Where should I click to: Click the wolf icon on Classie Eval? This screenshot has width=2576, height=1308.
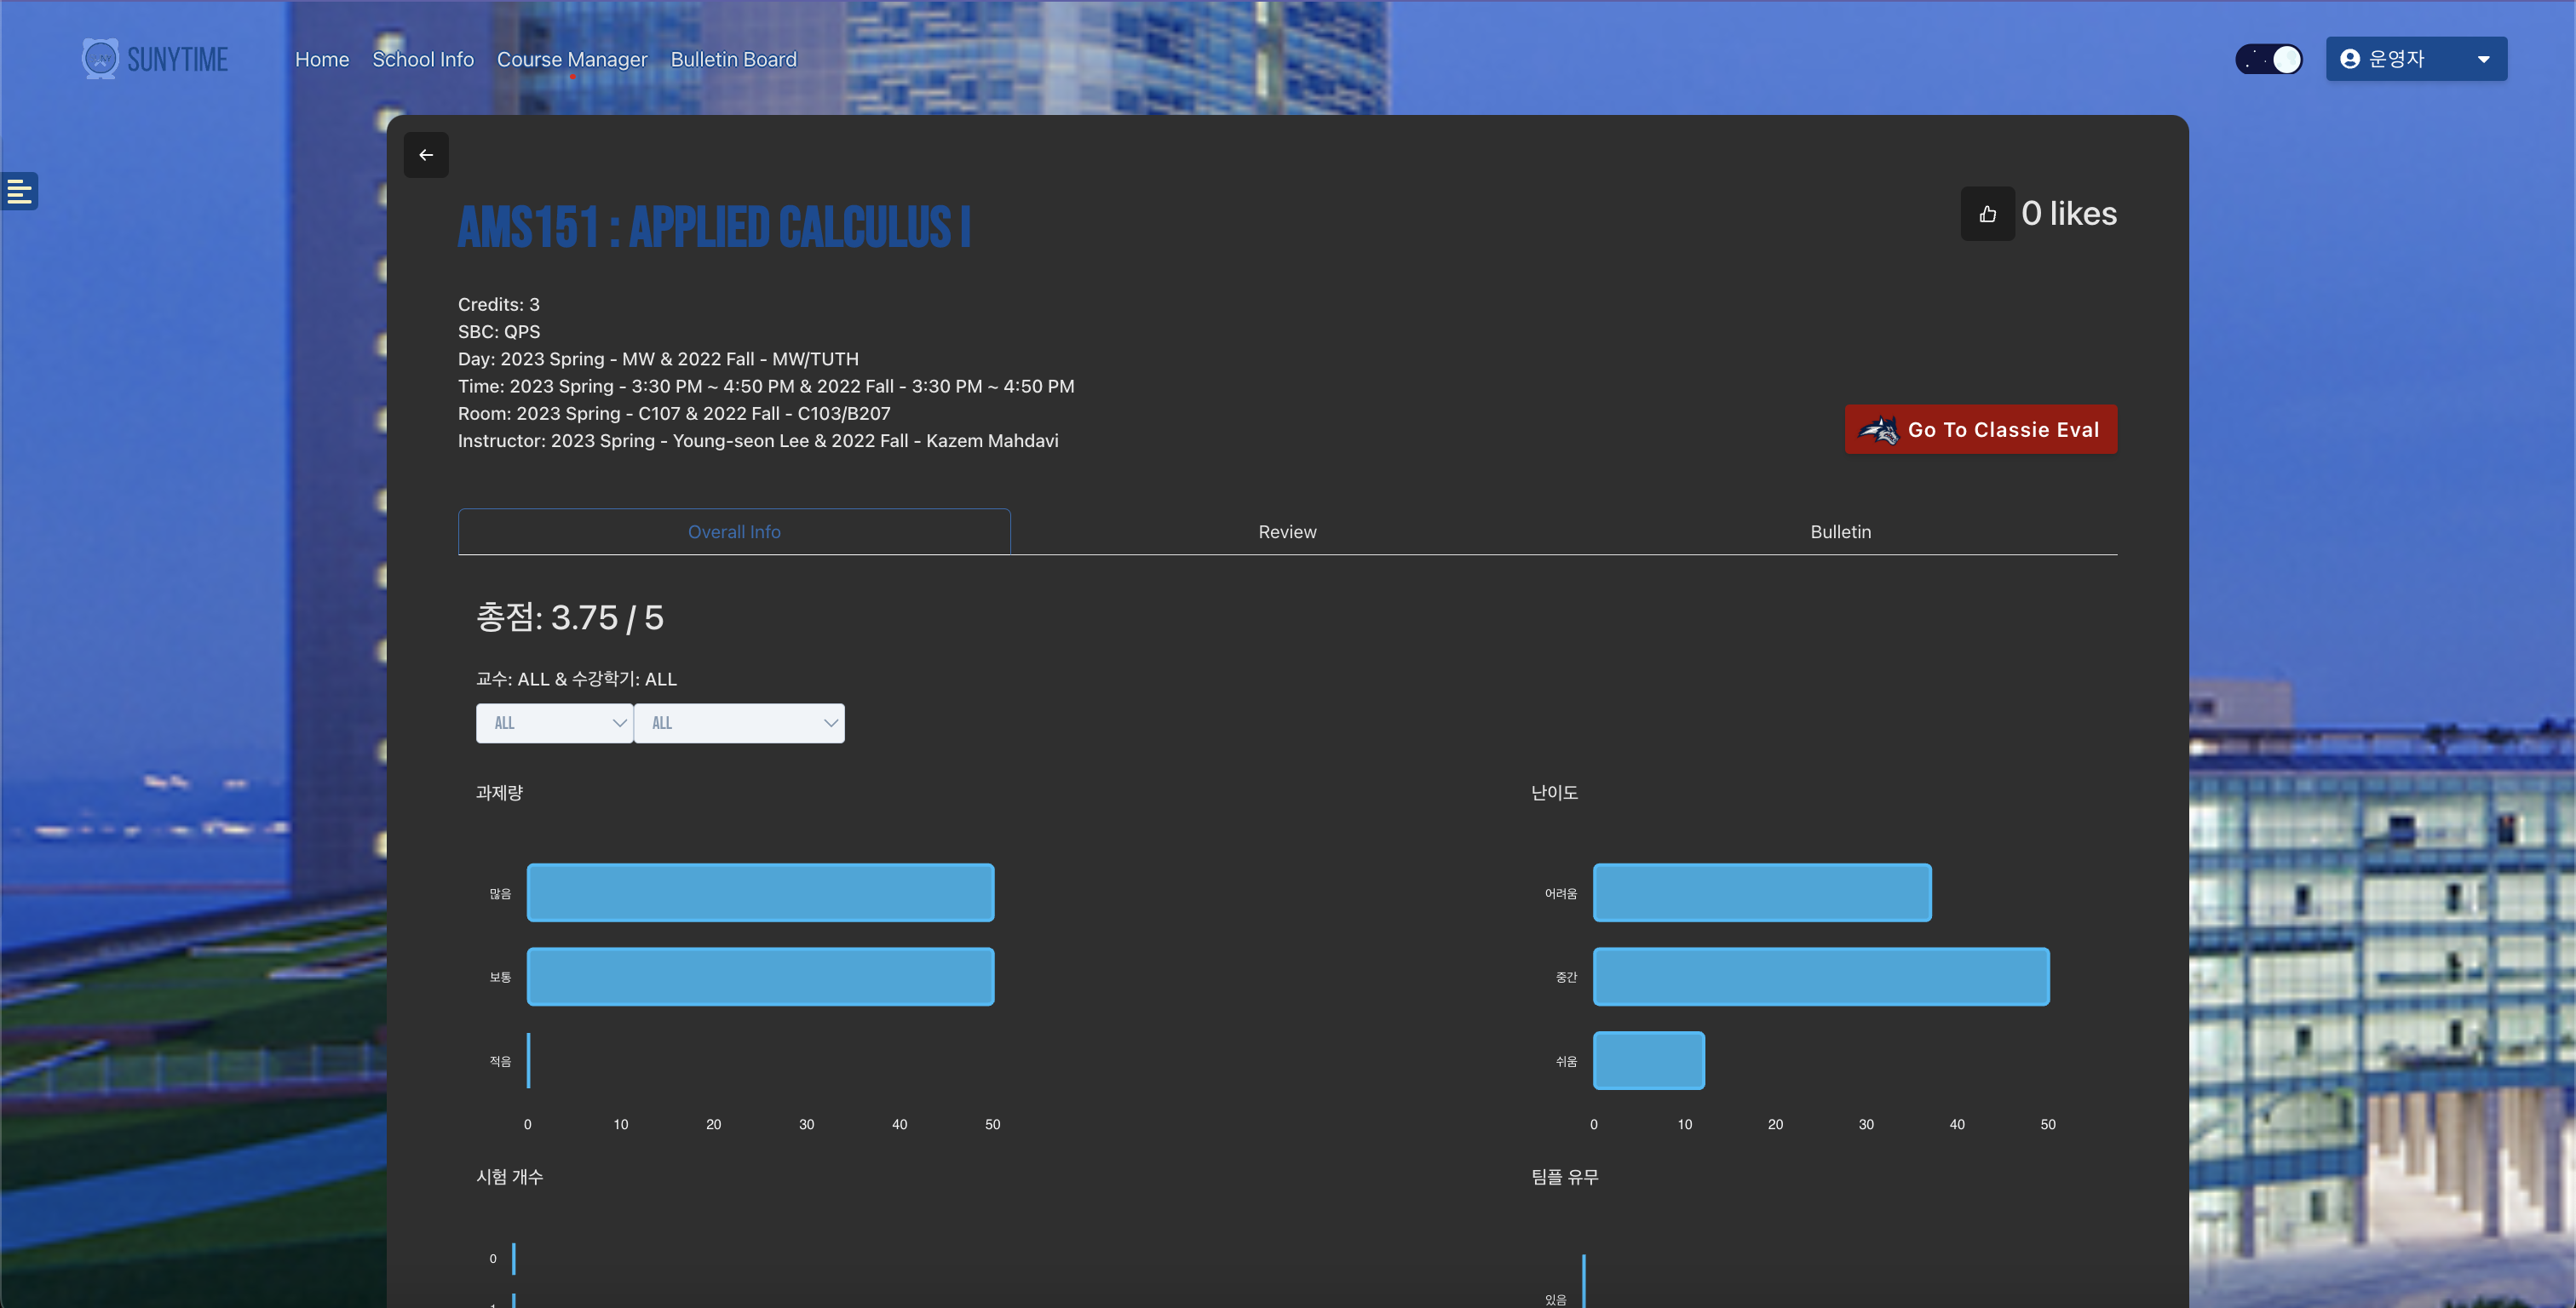(x=1878, y=430)
